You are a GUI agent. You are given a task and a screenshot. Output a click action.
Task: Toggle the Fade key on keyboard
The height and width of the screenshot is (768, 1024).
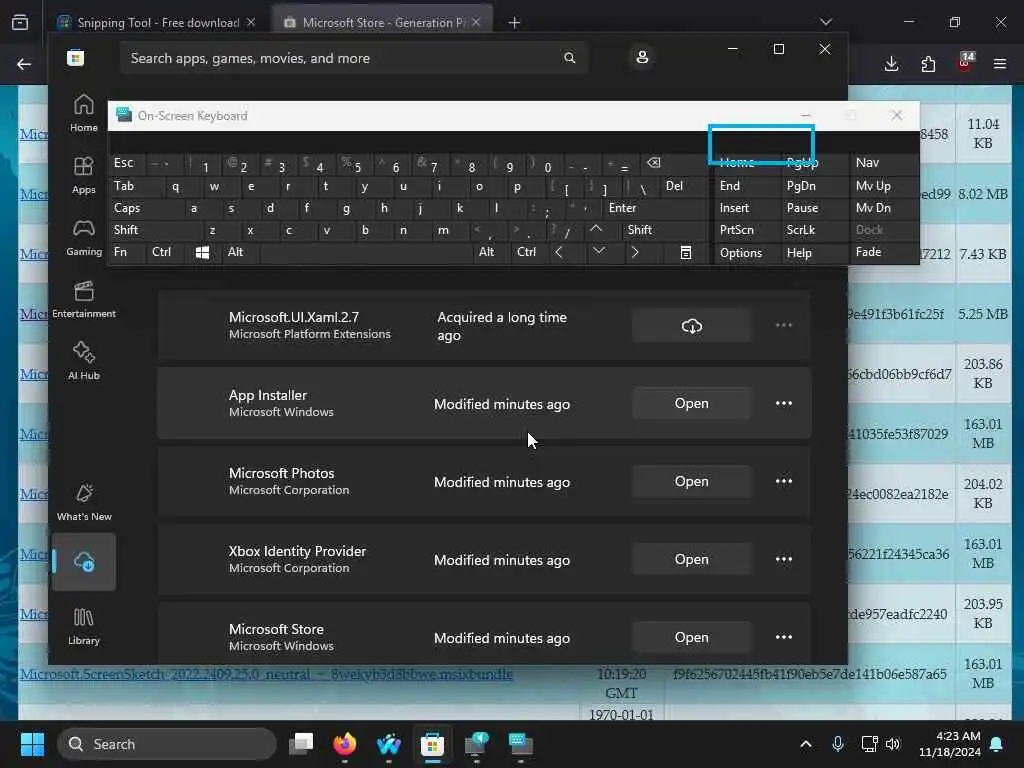point(883,252)
